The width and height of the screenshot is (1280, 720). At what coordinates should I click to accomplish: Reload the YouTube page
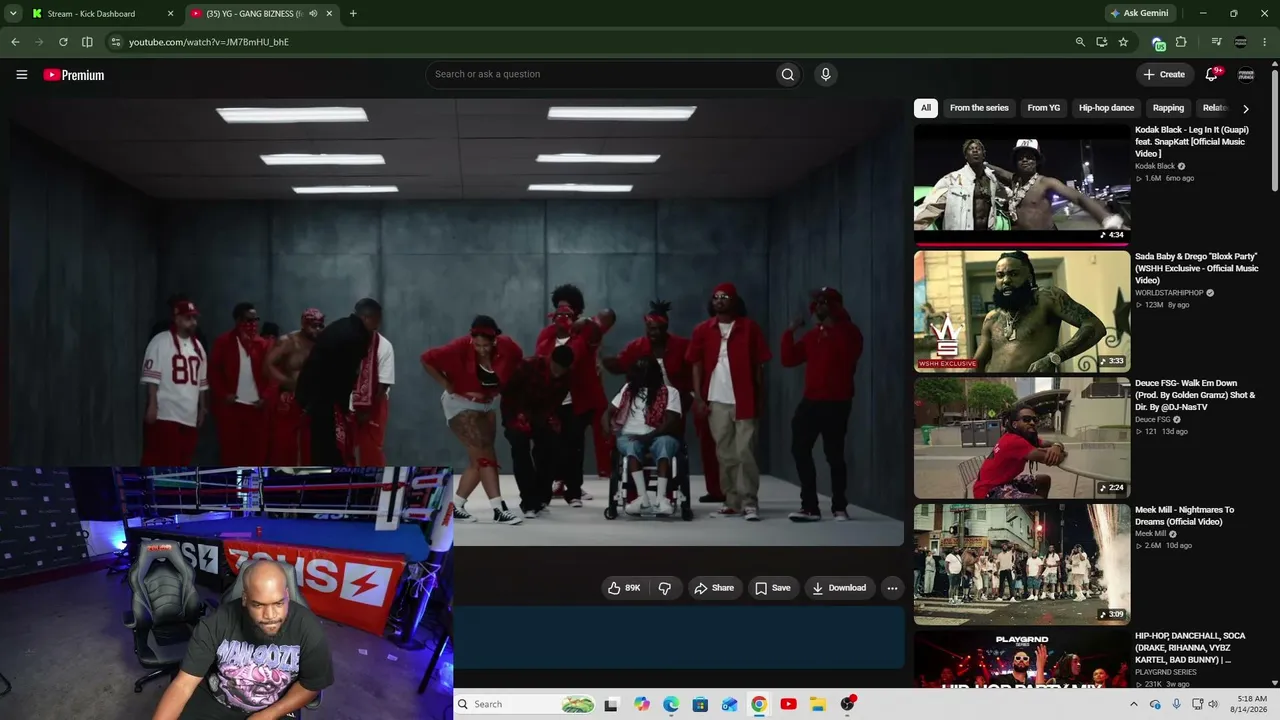point(63,42)
